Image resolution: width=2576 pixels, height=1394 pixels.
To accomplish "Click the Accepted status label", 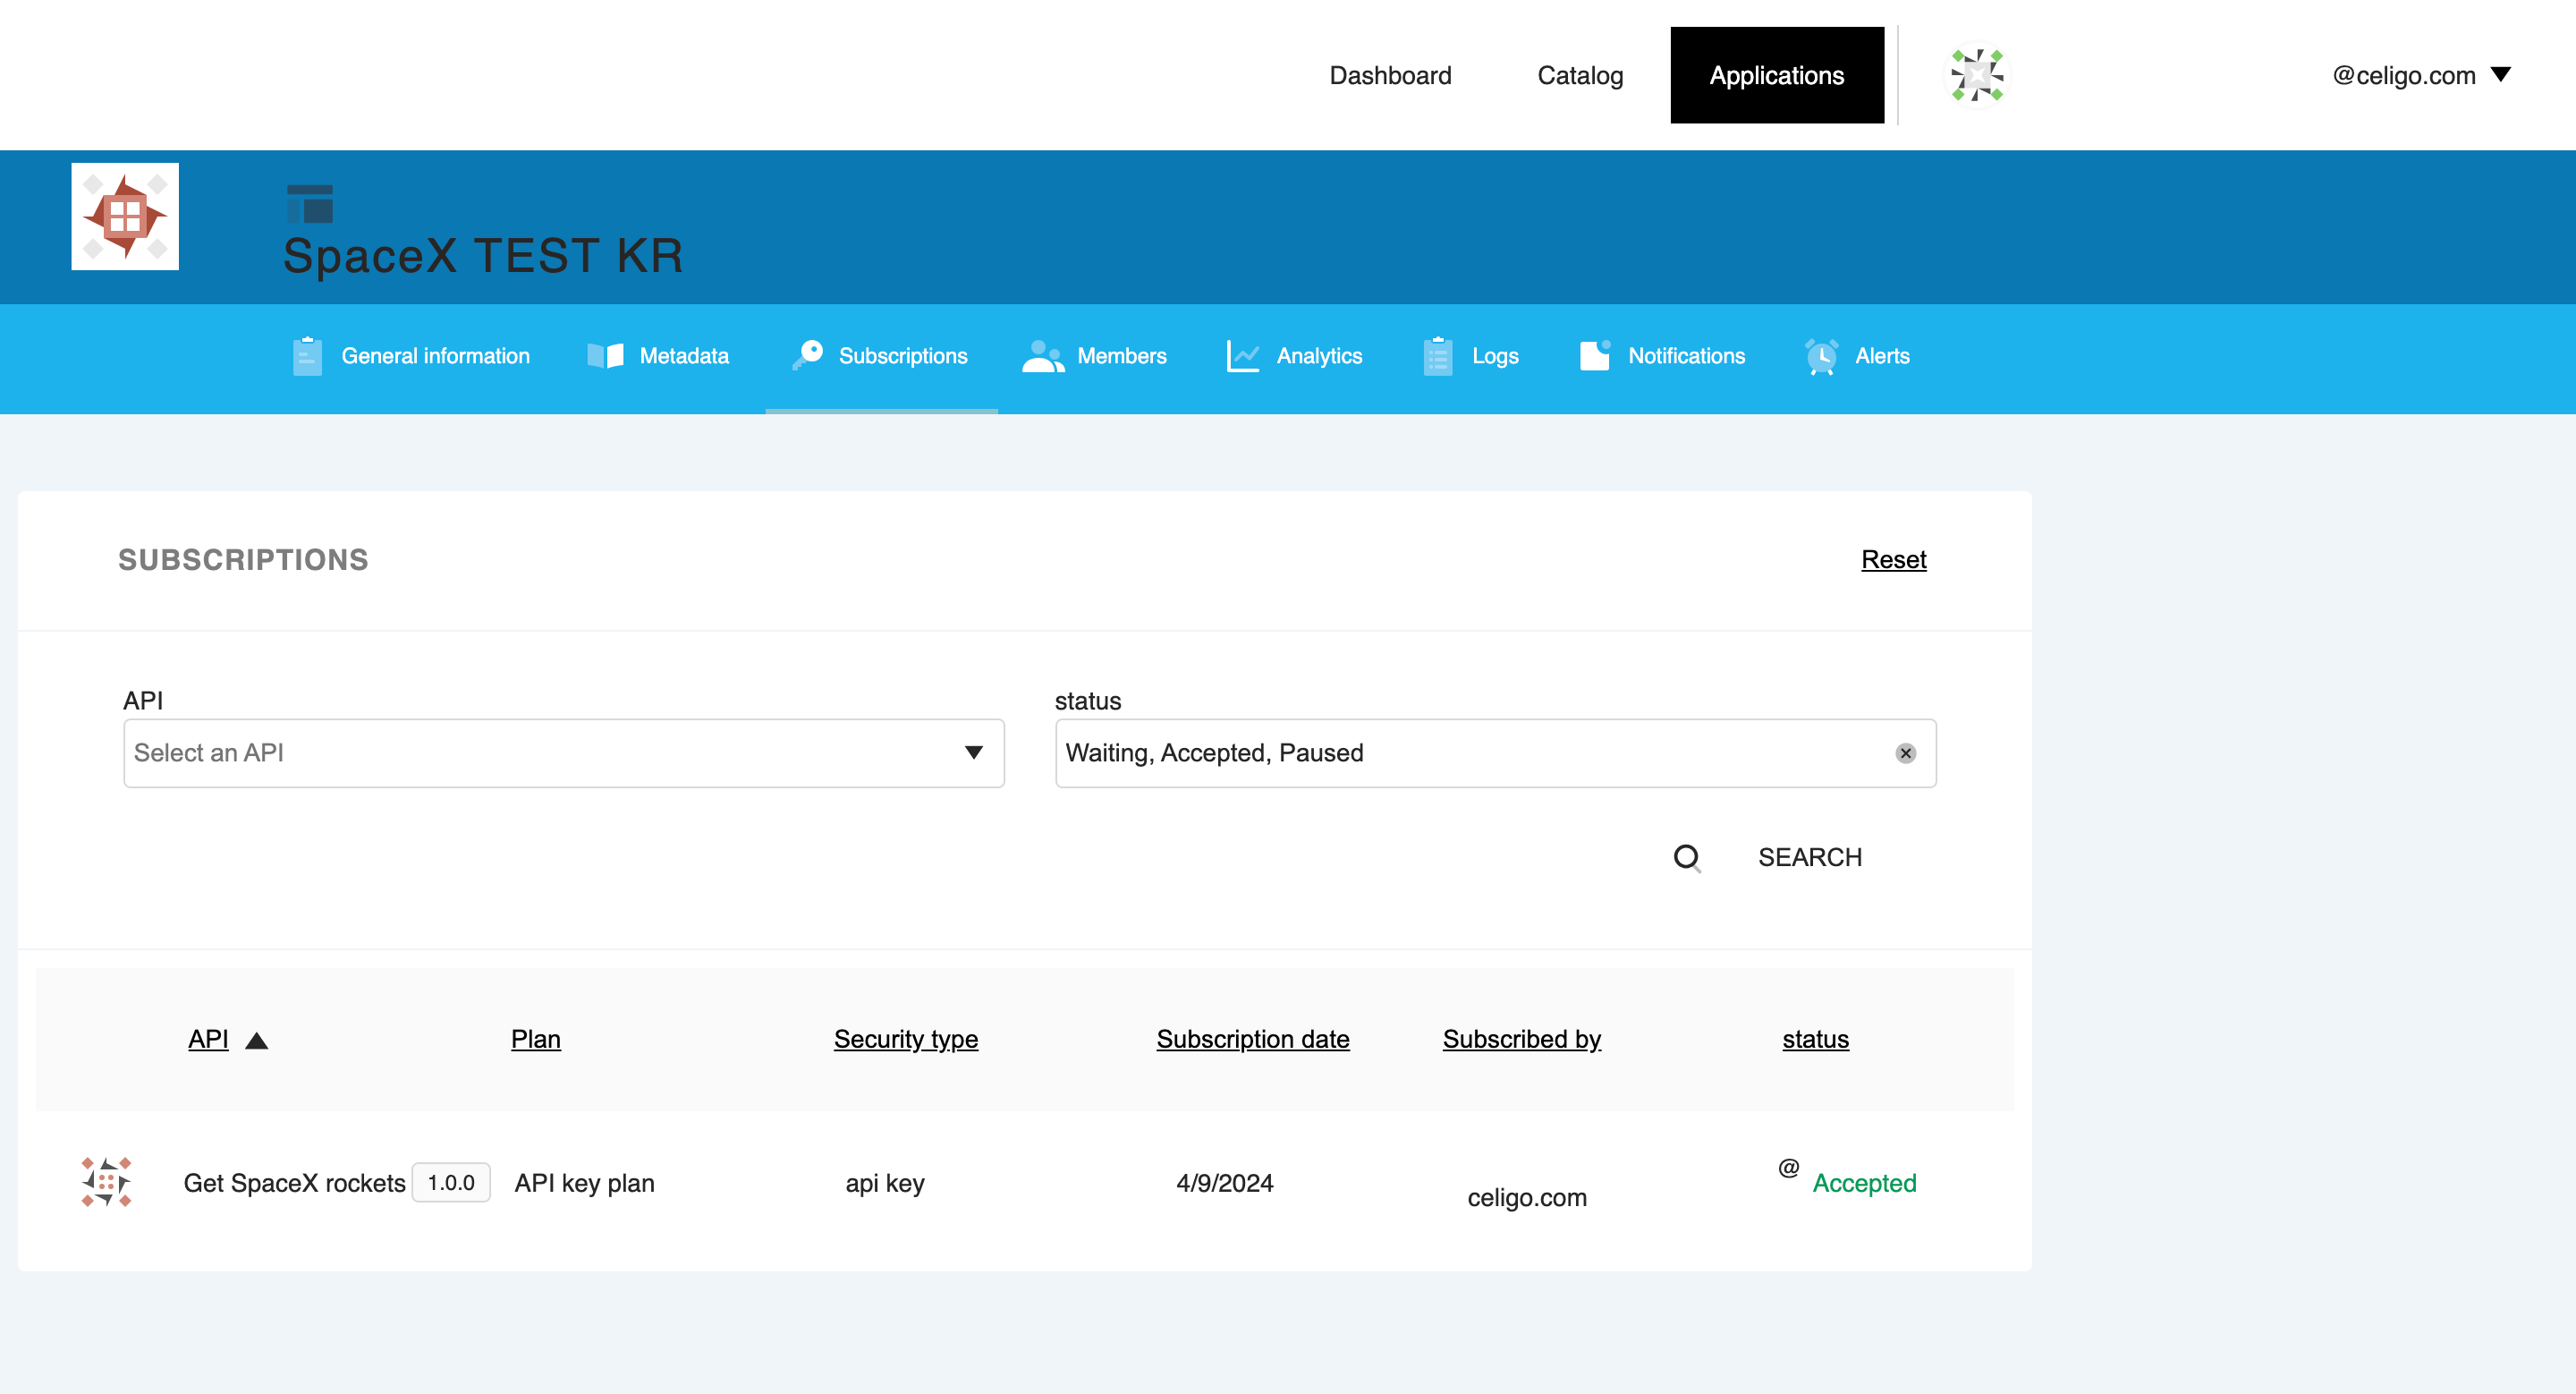I will [x=1864, y=1183].
